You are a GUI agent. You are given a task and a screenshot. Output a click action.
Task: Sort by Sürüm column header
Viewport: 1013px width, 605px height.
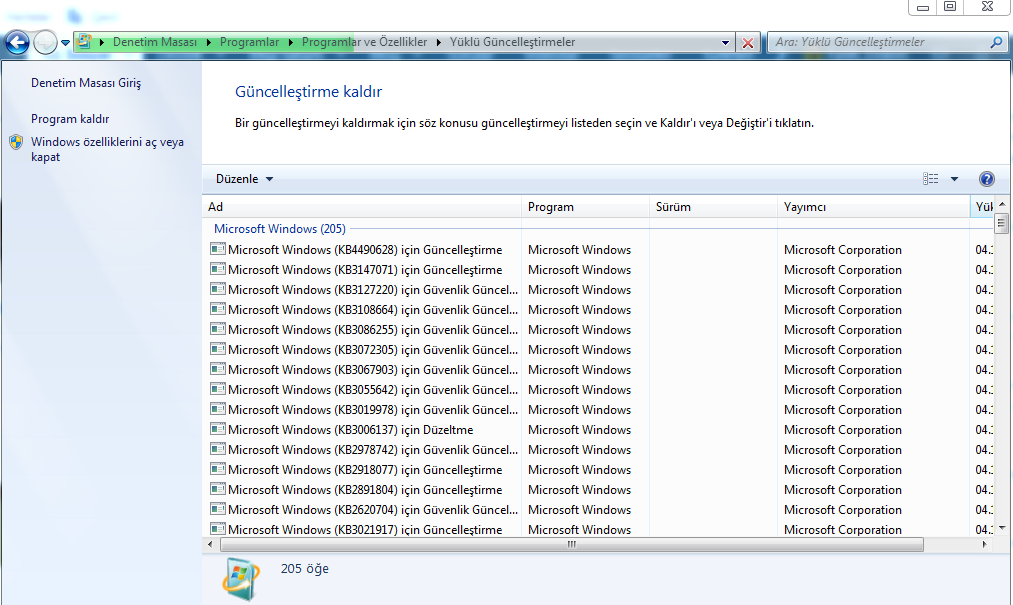(x=713, y=207)
